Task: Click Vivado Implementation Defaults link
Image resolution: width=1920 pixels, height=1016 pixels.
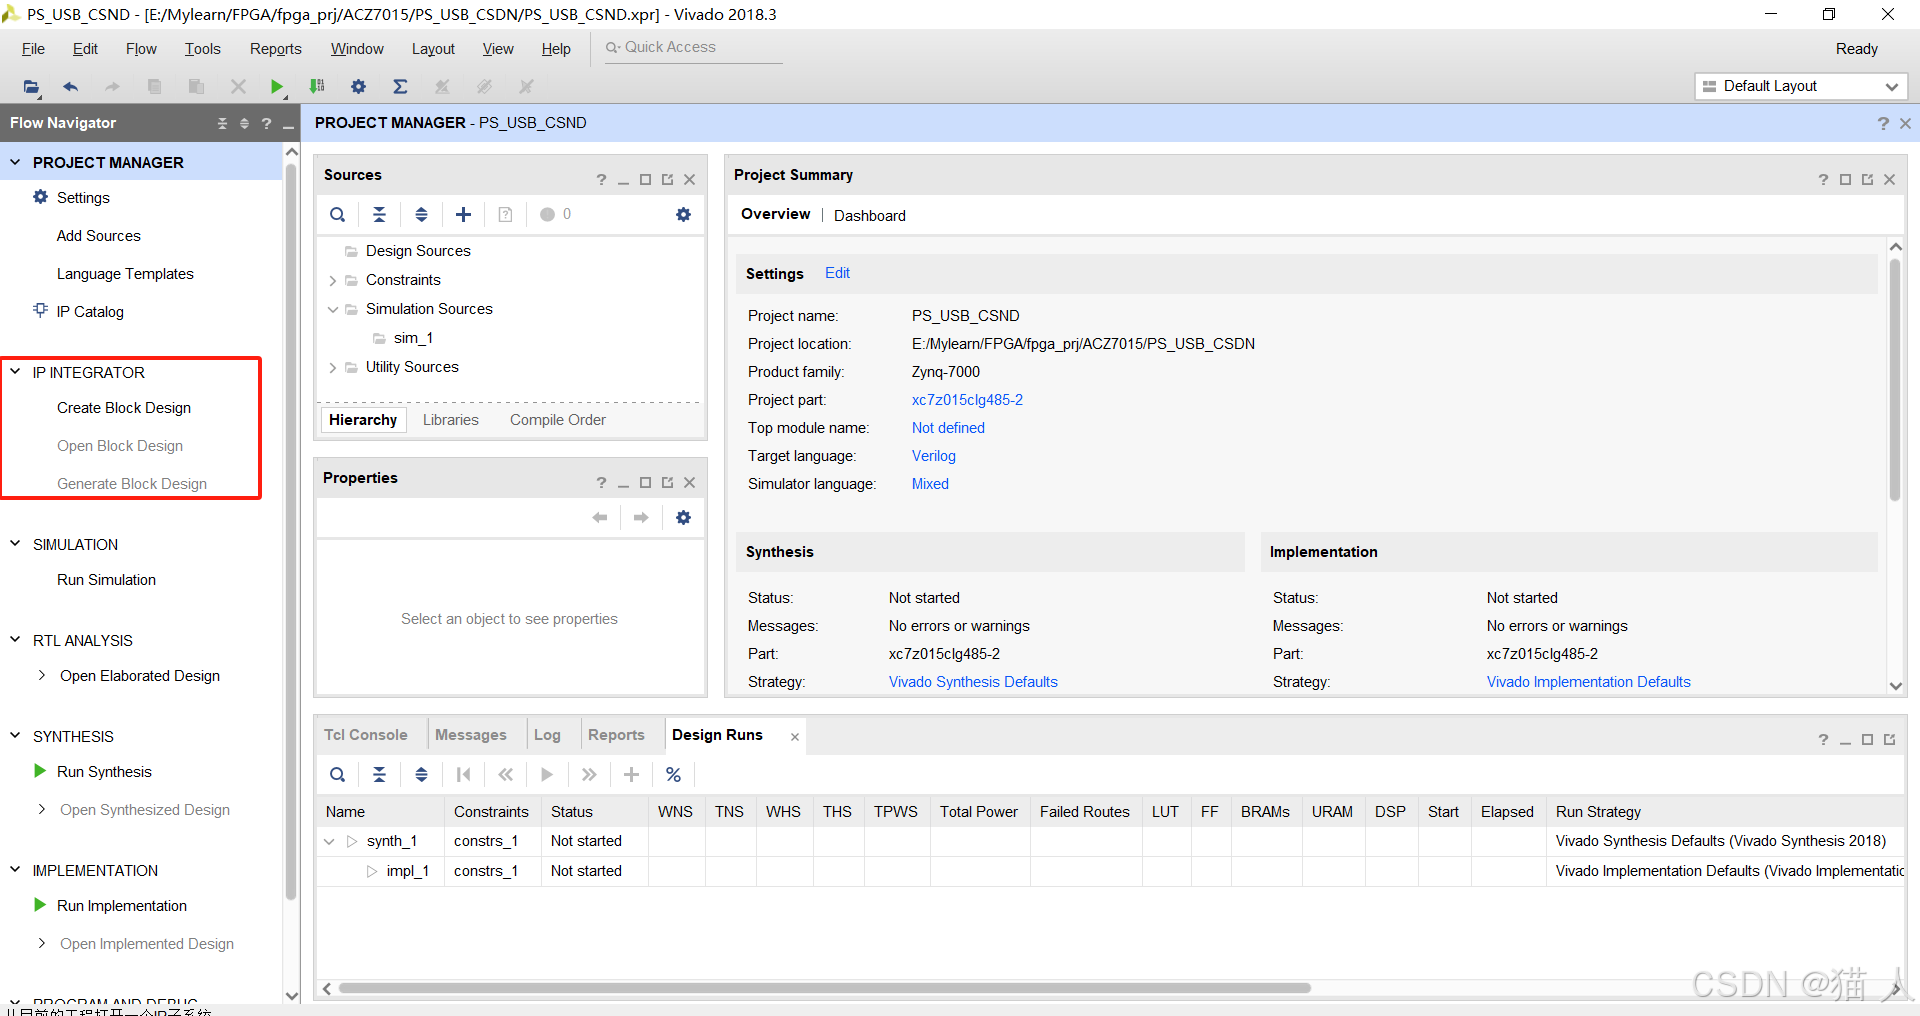Action: [x=1588, y=682]
